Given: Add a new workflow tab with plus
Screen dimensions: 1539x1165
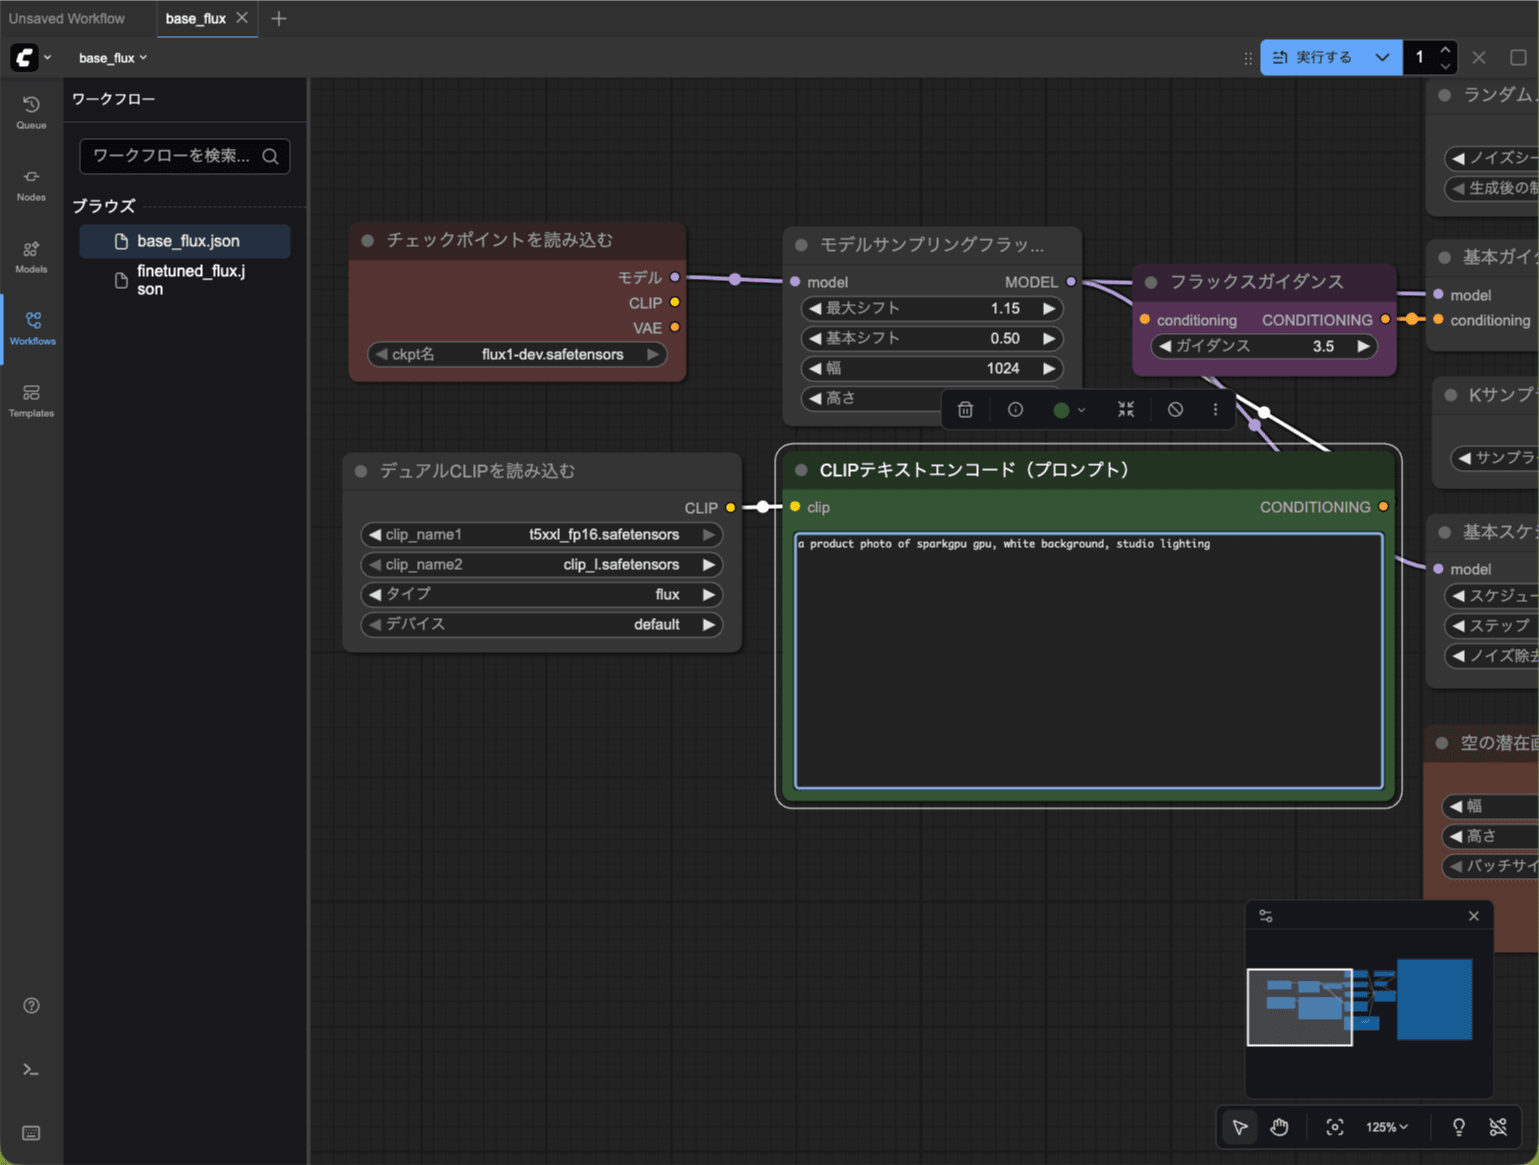Looking at the screenshot, I should pos(279,18).
